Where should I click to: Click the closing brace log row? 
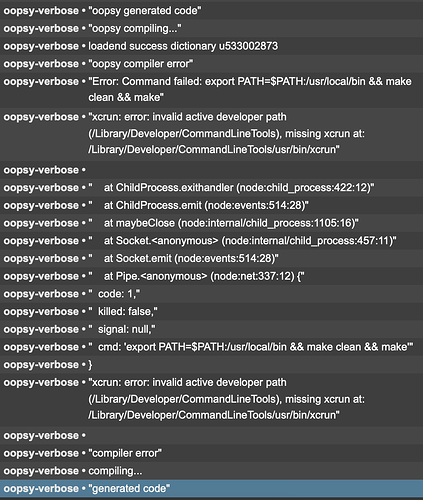pyautogui.click(x=211, y=364)
